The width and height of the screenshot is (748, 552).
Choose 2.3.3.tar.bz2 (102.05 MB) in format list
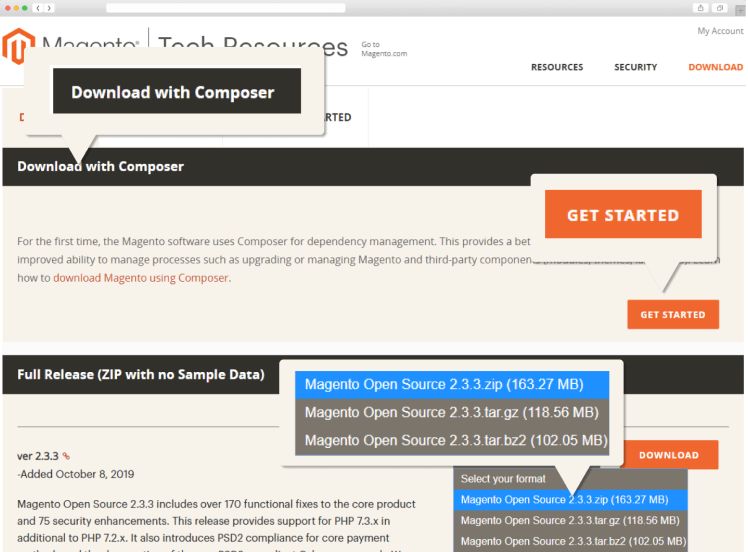click(570, 542)
